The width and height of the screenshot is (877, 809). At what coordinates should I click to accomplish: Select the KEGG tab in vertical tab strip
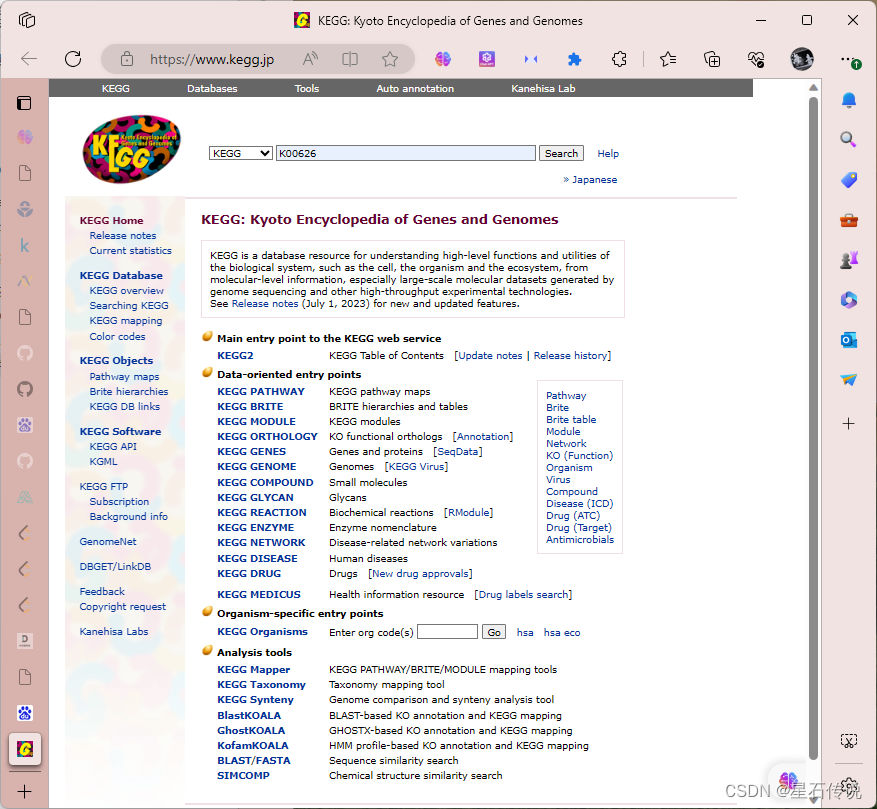tap(25, 749)
